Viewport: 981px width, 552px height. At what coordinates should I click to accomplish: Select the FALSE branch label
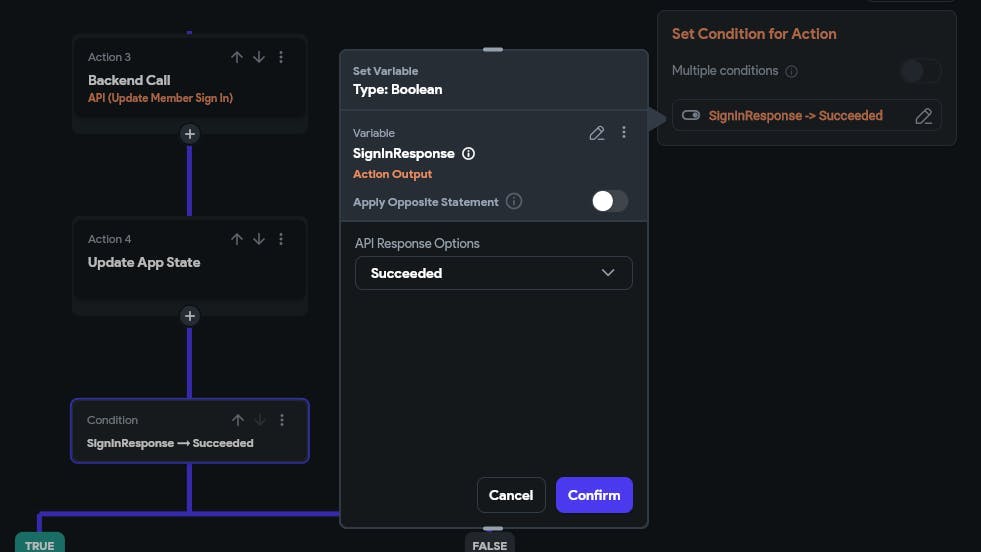click(490, 543)
